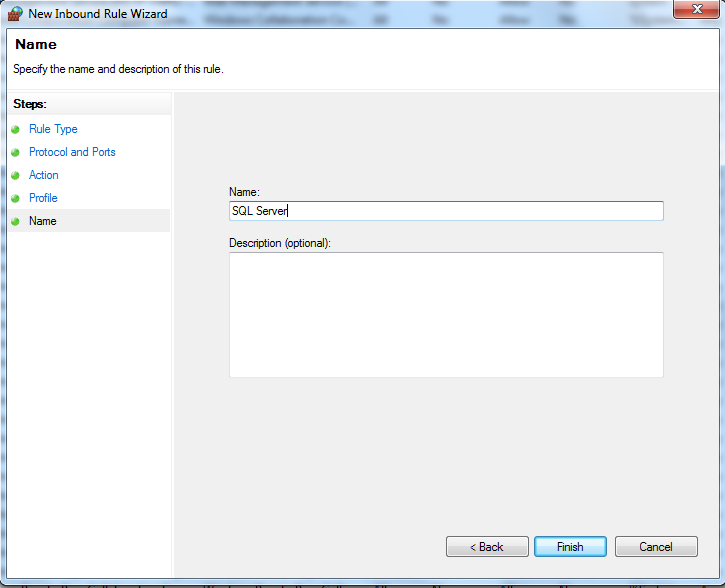725x588 pixels.
Task: Open the Protocol and Ports step
Action: click(72, 152)
